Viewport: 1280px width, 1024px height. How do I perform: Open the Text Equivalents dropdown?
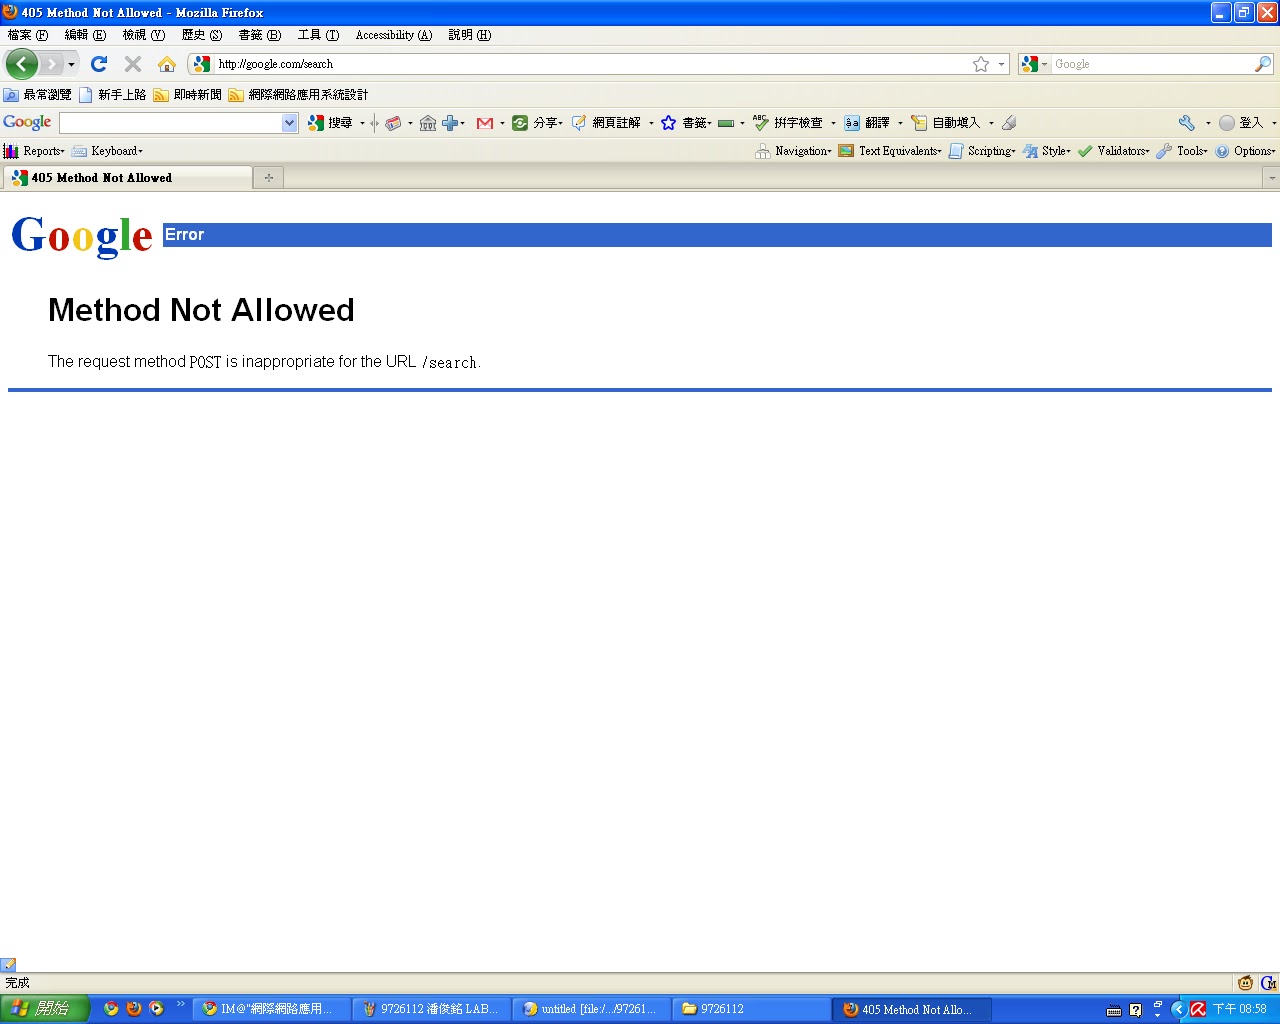[x=889, y=151]
